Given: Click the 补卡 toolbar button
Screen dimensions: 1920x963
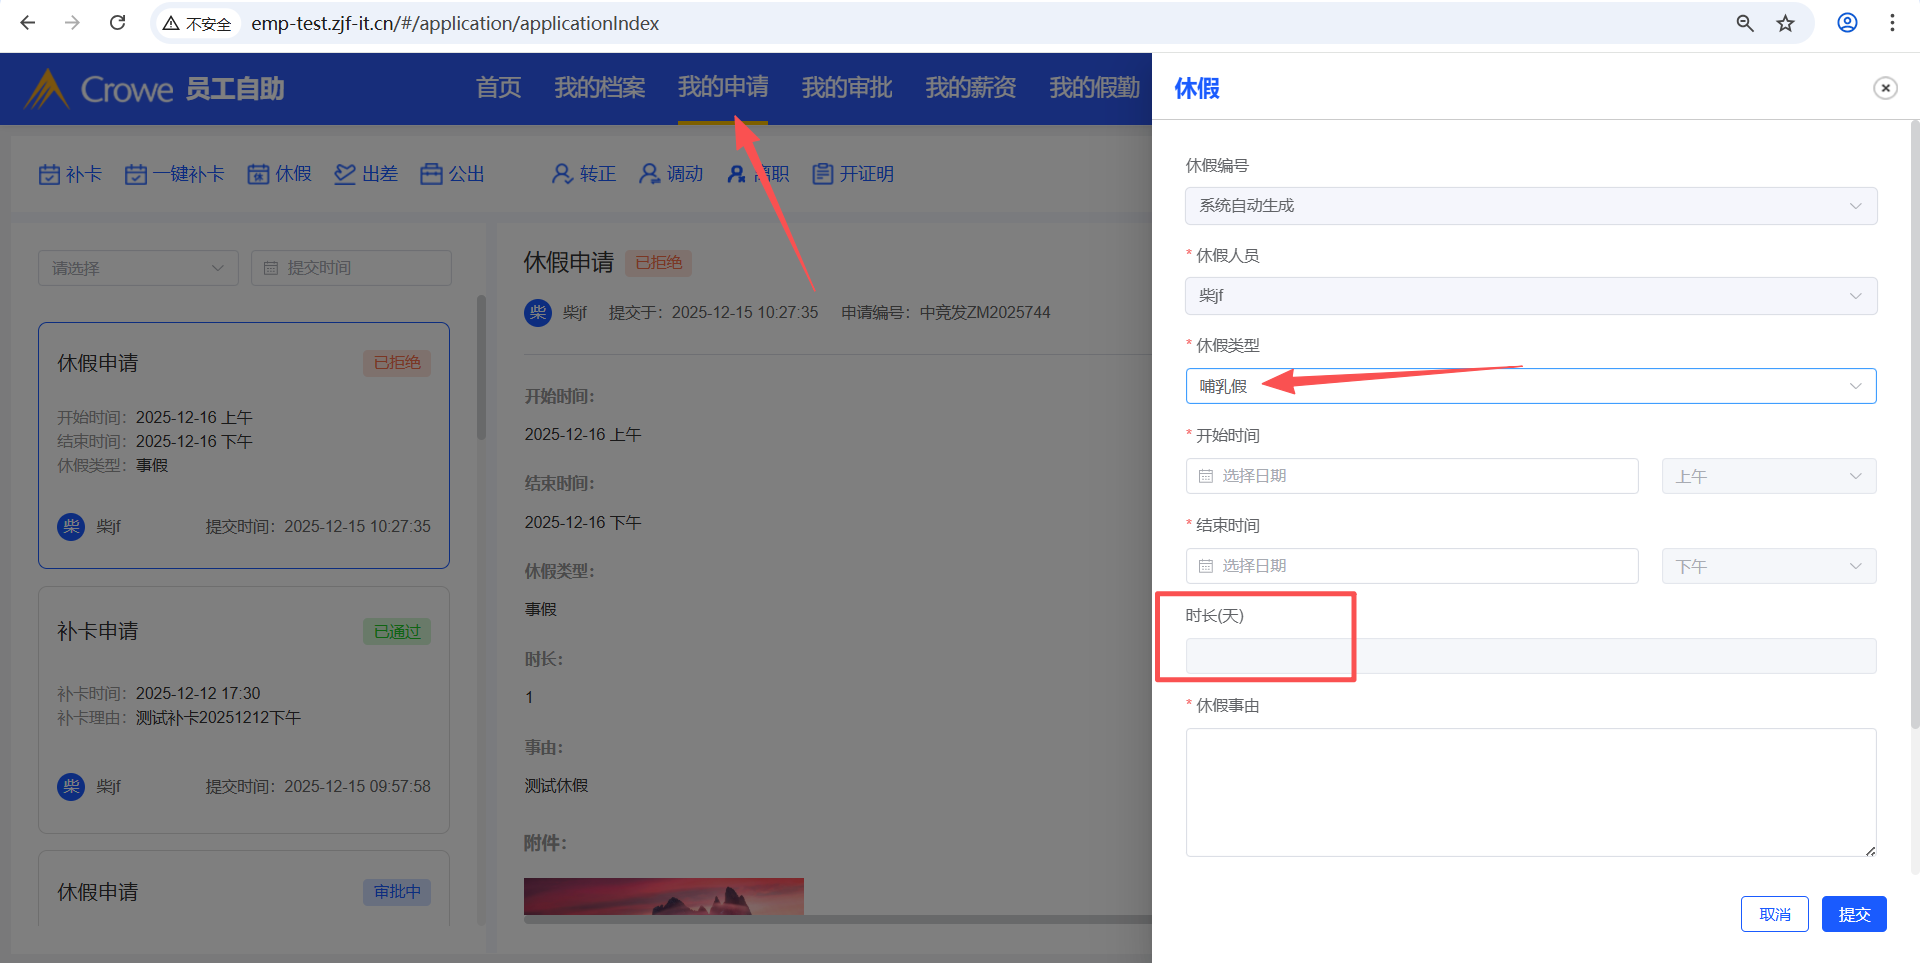Looking at the screenshot, I should tap(70, 174).
